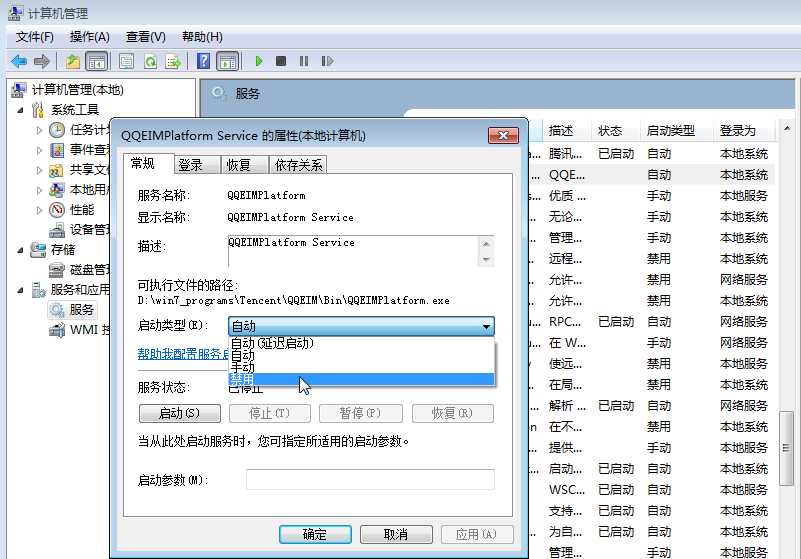Click description box scroll down arrow
This screenshot has width=801, height=559.
click(x=486, y=260)
